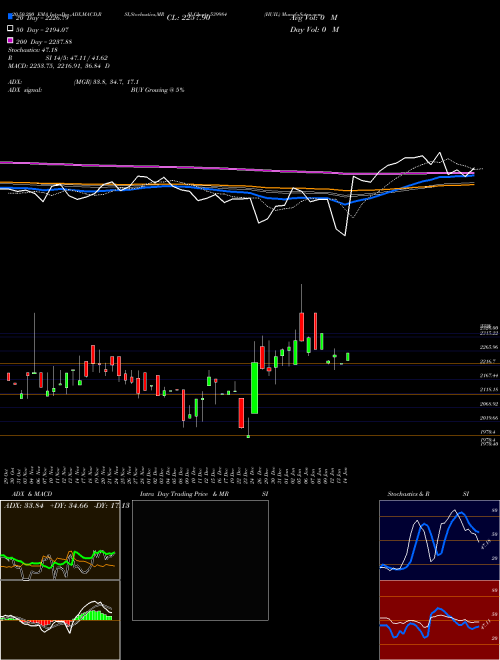Click the 2019.66 price level label

click(489, 418)
